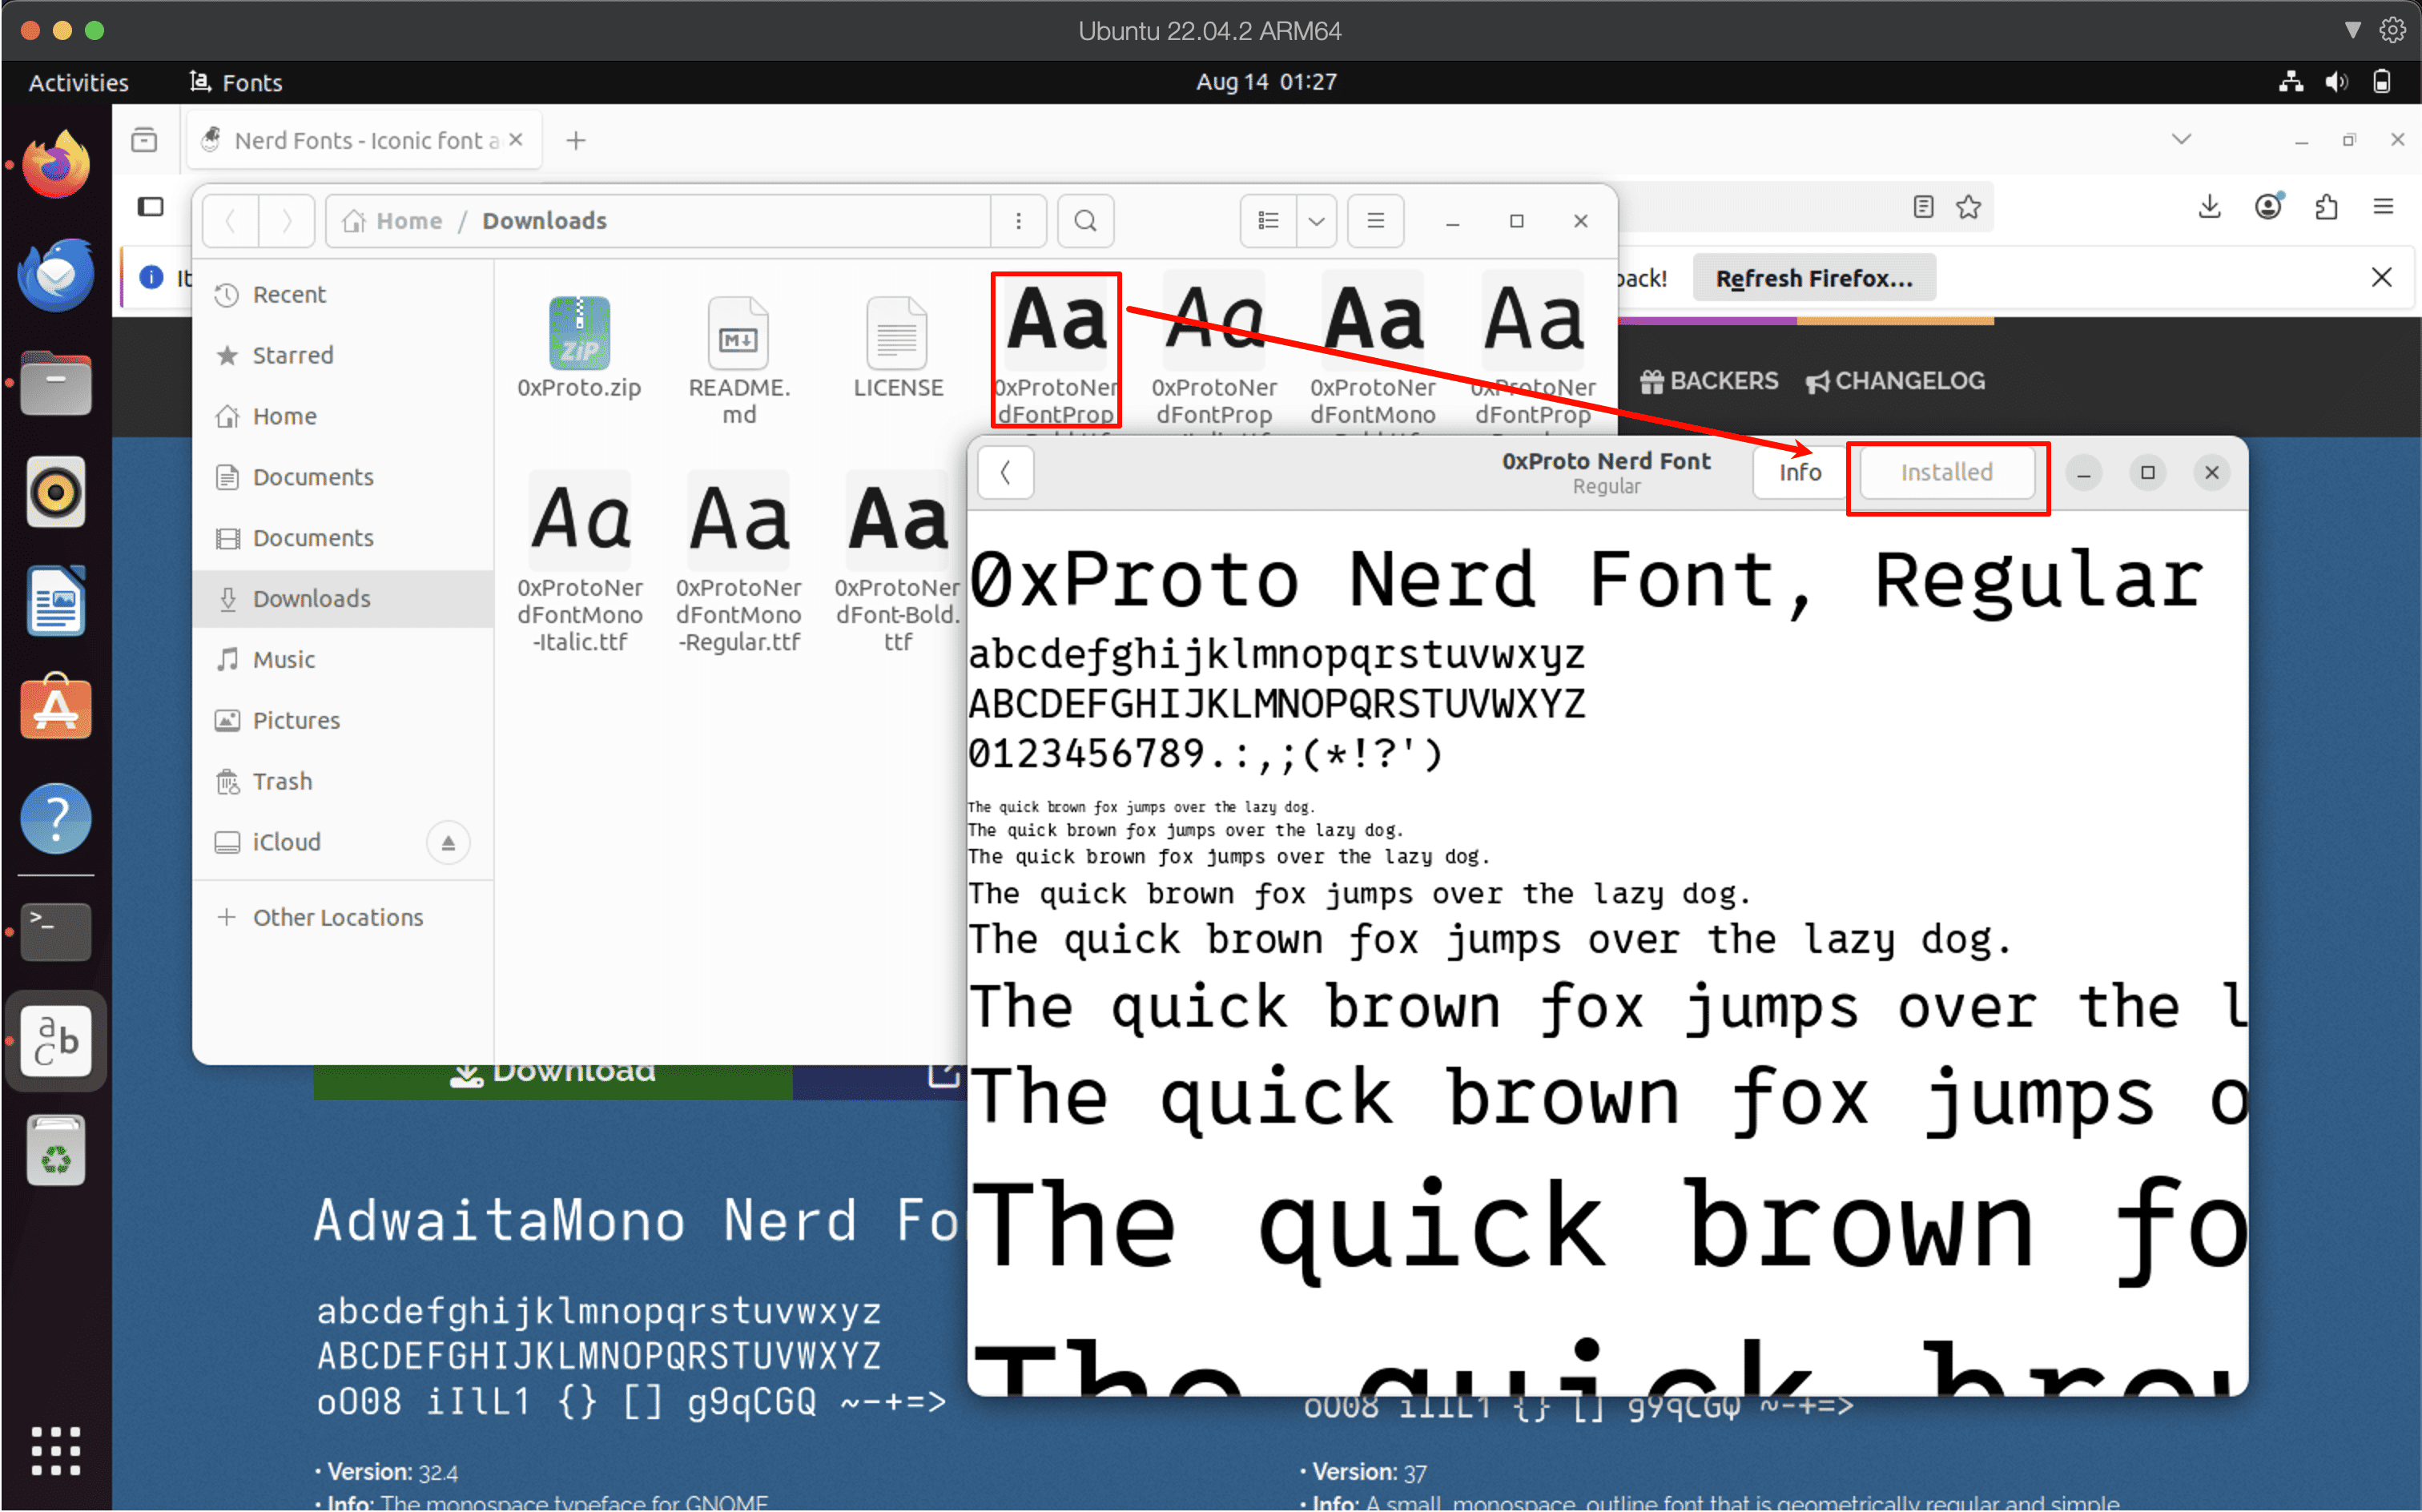Open Other Locations in sidebar
The image size is (2422, 1512).
click(337, 917)
